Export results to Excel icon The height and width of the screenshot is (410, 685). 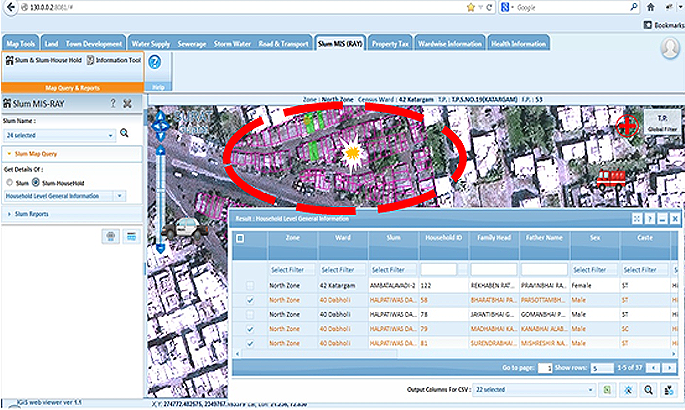click(607, 389)
